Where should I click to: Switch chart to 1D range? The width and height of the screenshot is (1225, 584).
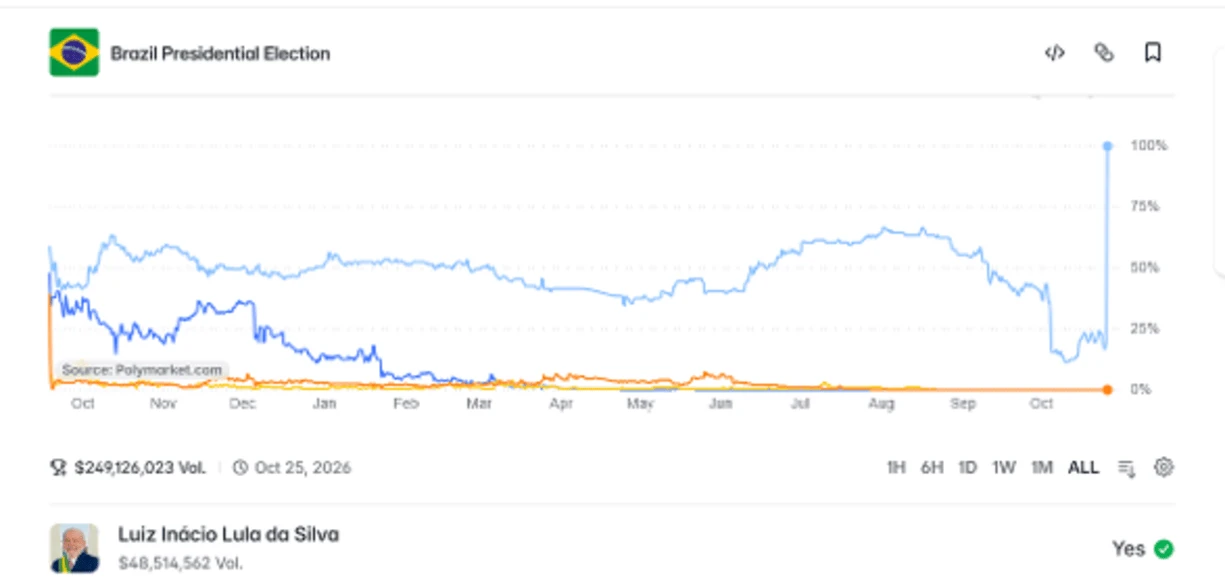point(967,467)
